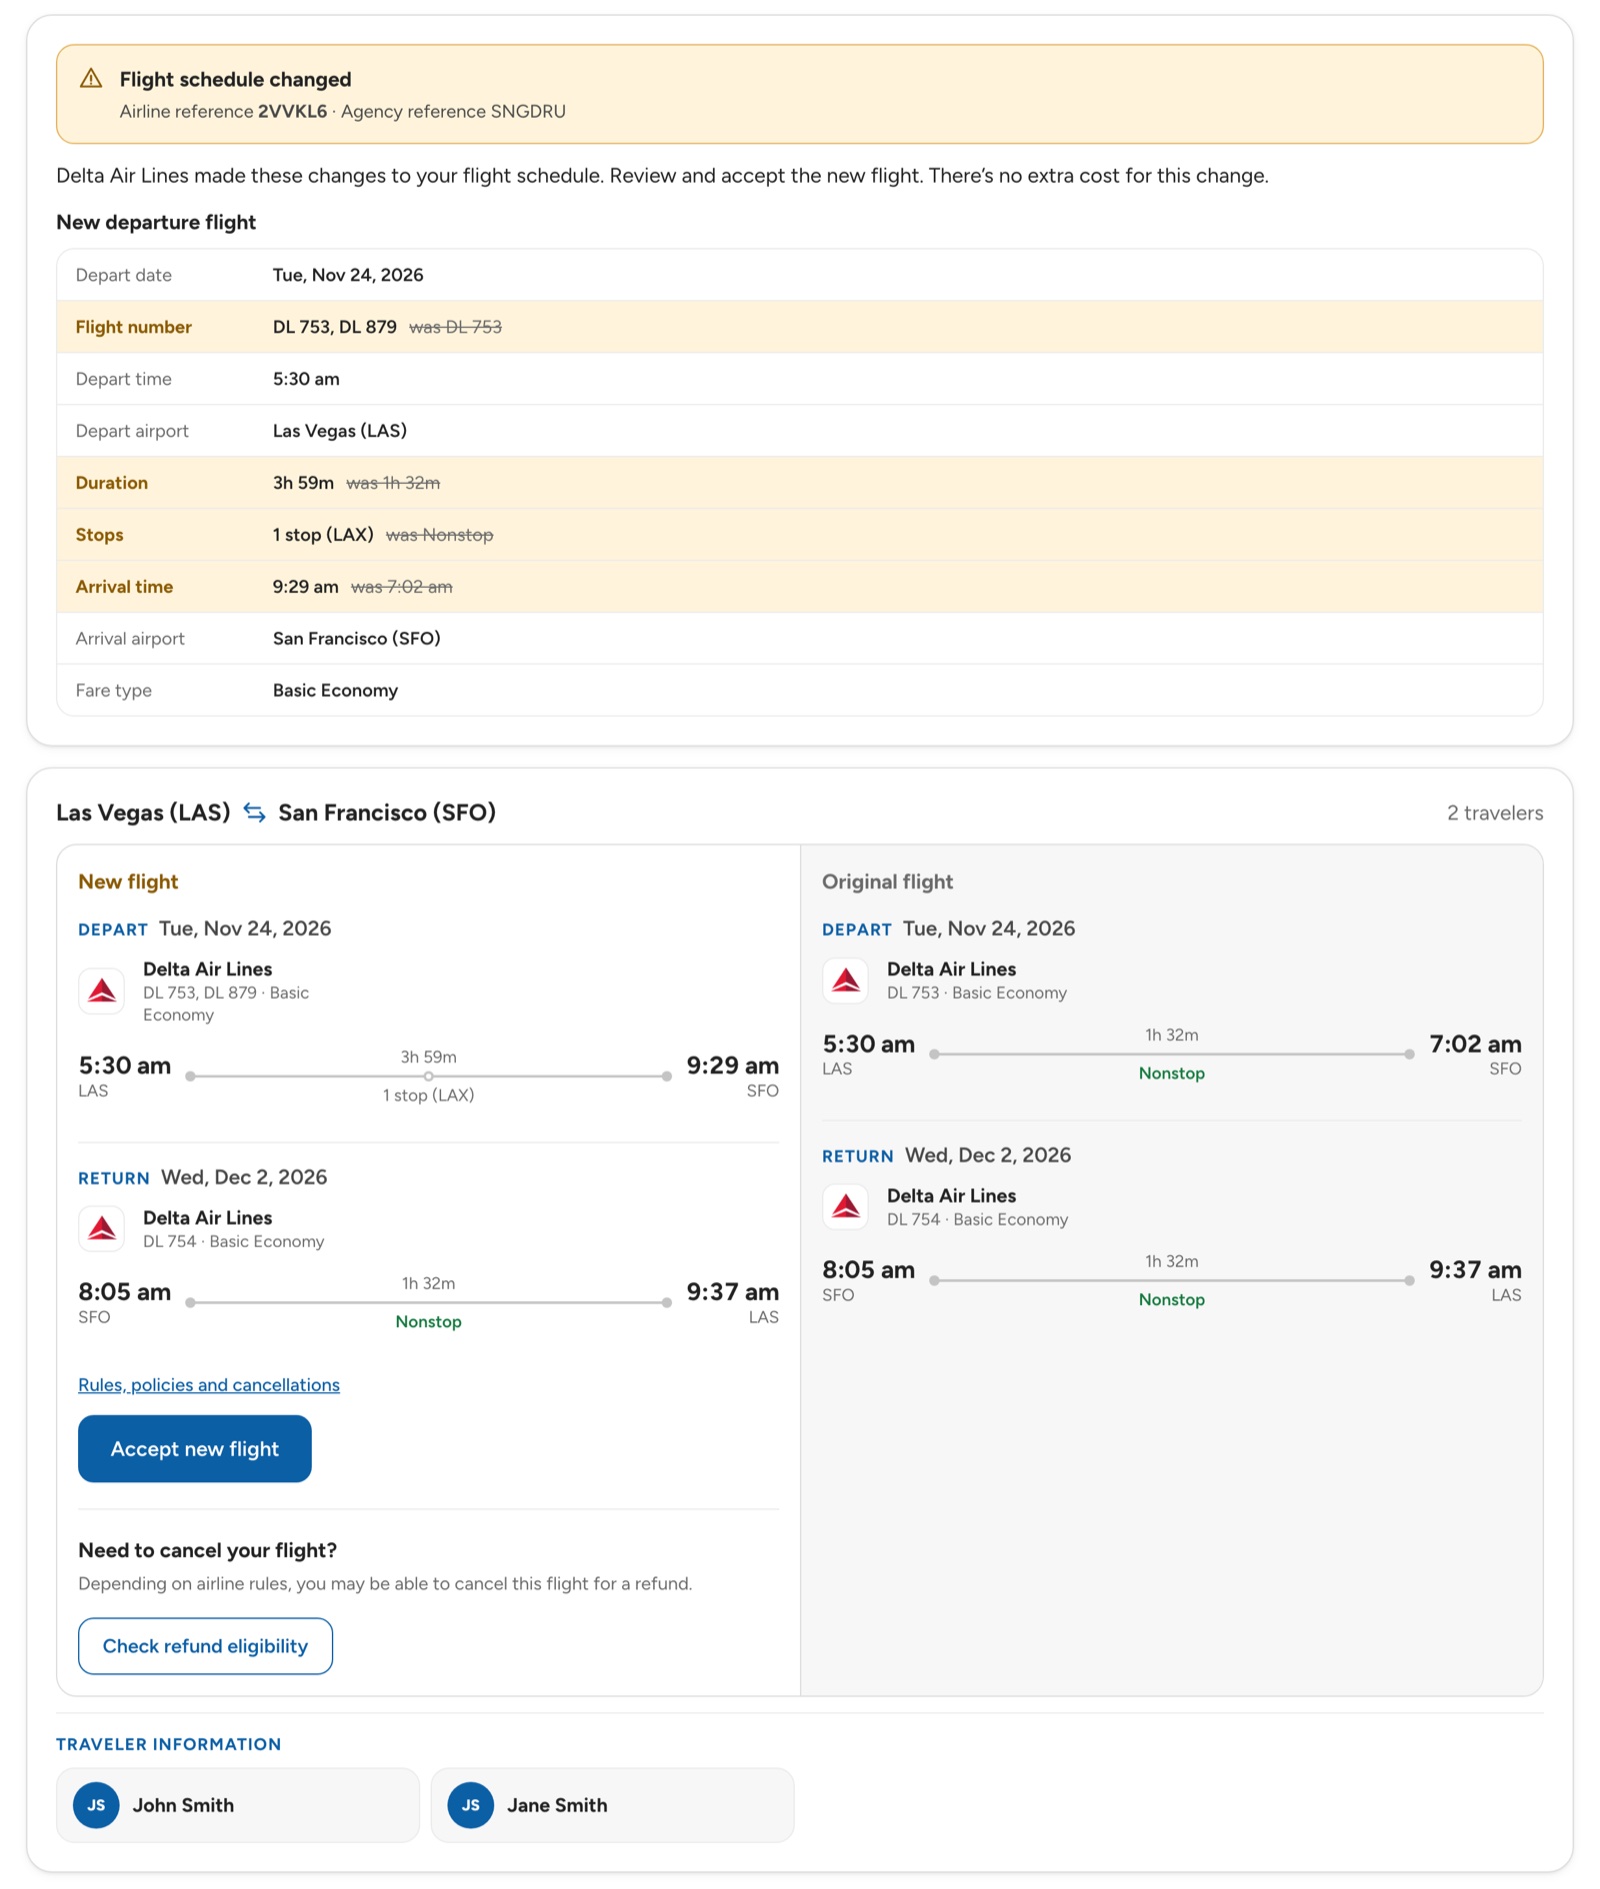Click the LAX stop marker on new flight timeline

[x=428, y=1076]
